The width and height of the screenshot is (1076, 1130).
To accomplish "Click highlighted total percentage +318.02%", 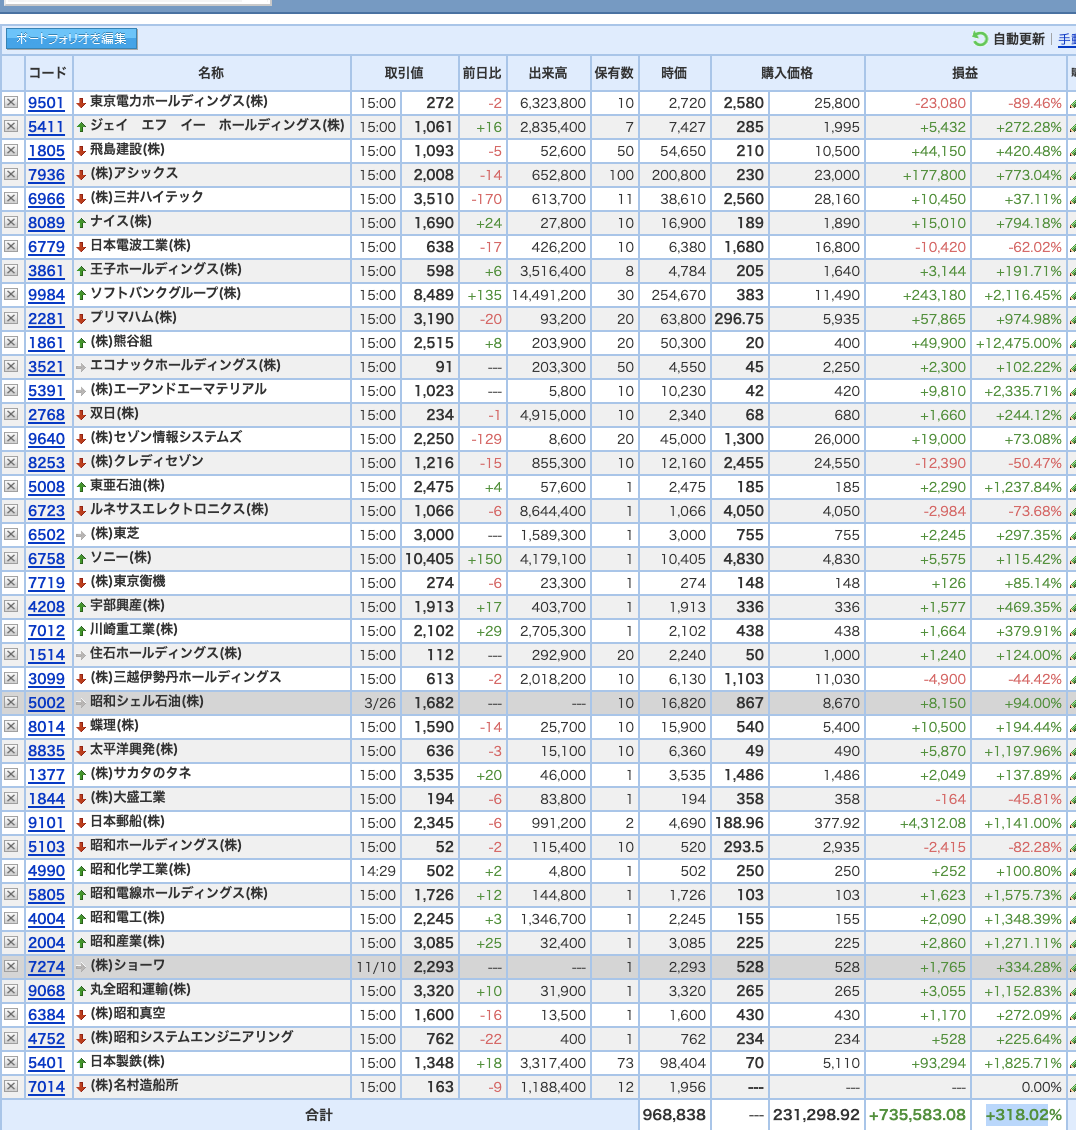I will (x=1023, y=1115).
